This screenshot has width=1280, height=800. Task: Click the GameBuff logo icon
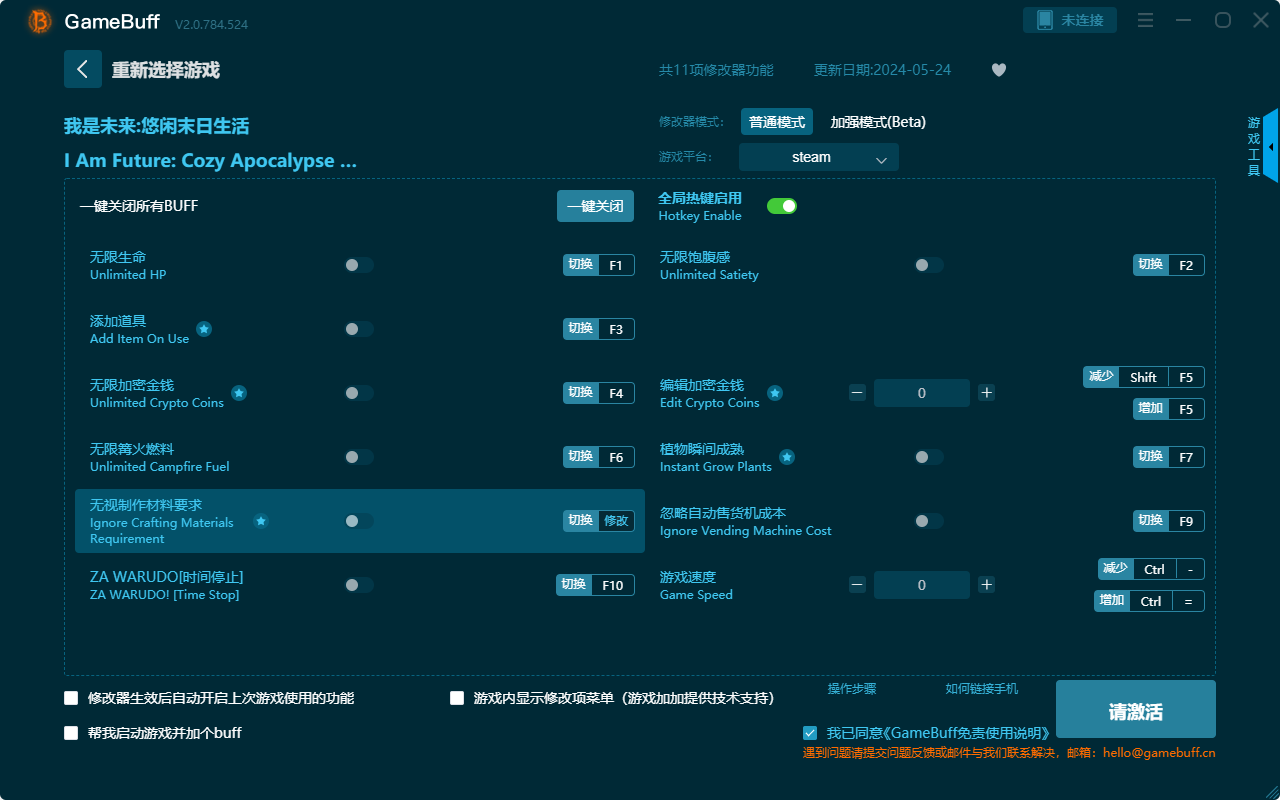coord(40,21)
